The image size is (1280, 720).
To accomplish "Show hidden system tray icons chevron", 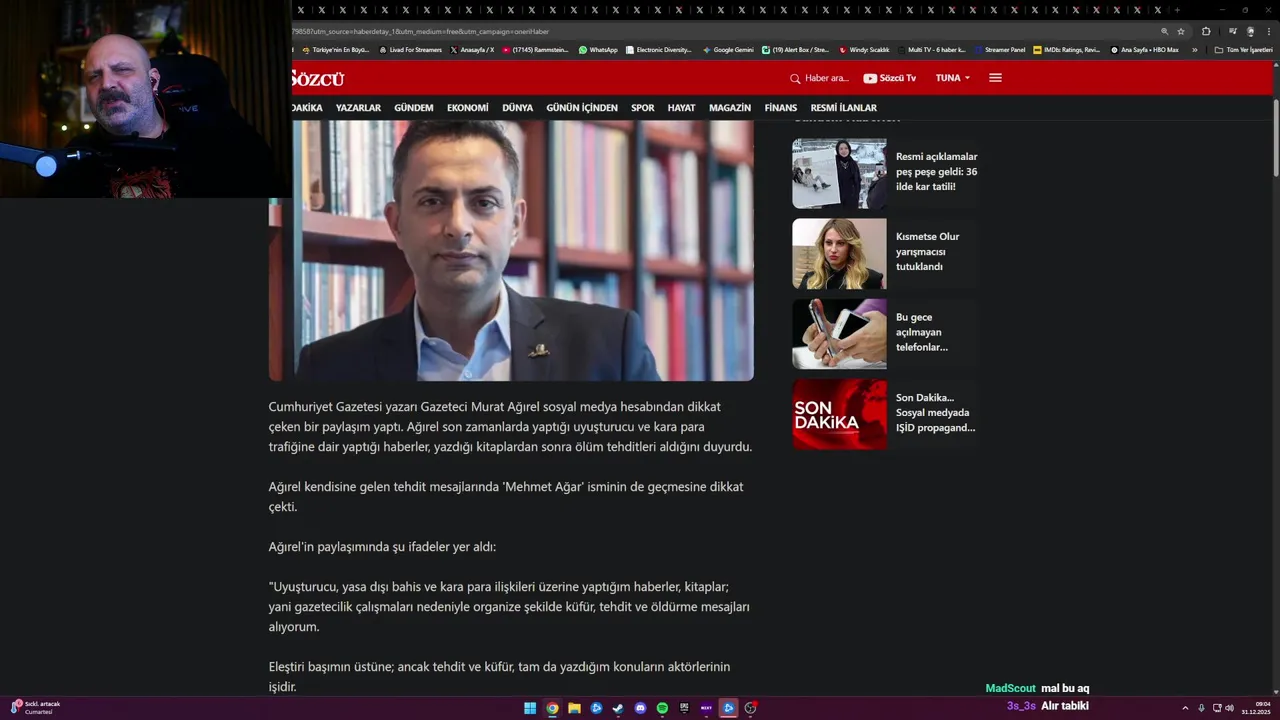I will 1186,708.
